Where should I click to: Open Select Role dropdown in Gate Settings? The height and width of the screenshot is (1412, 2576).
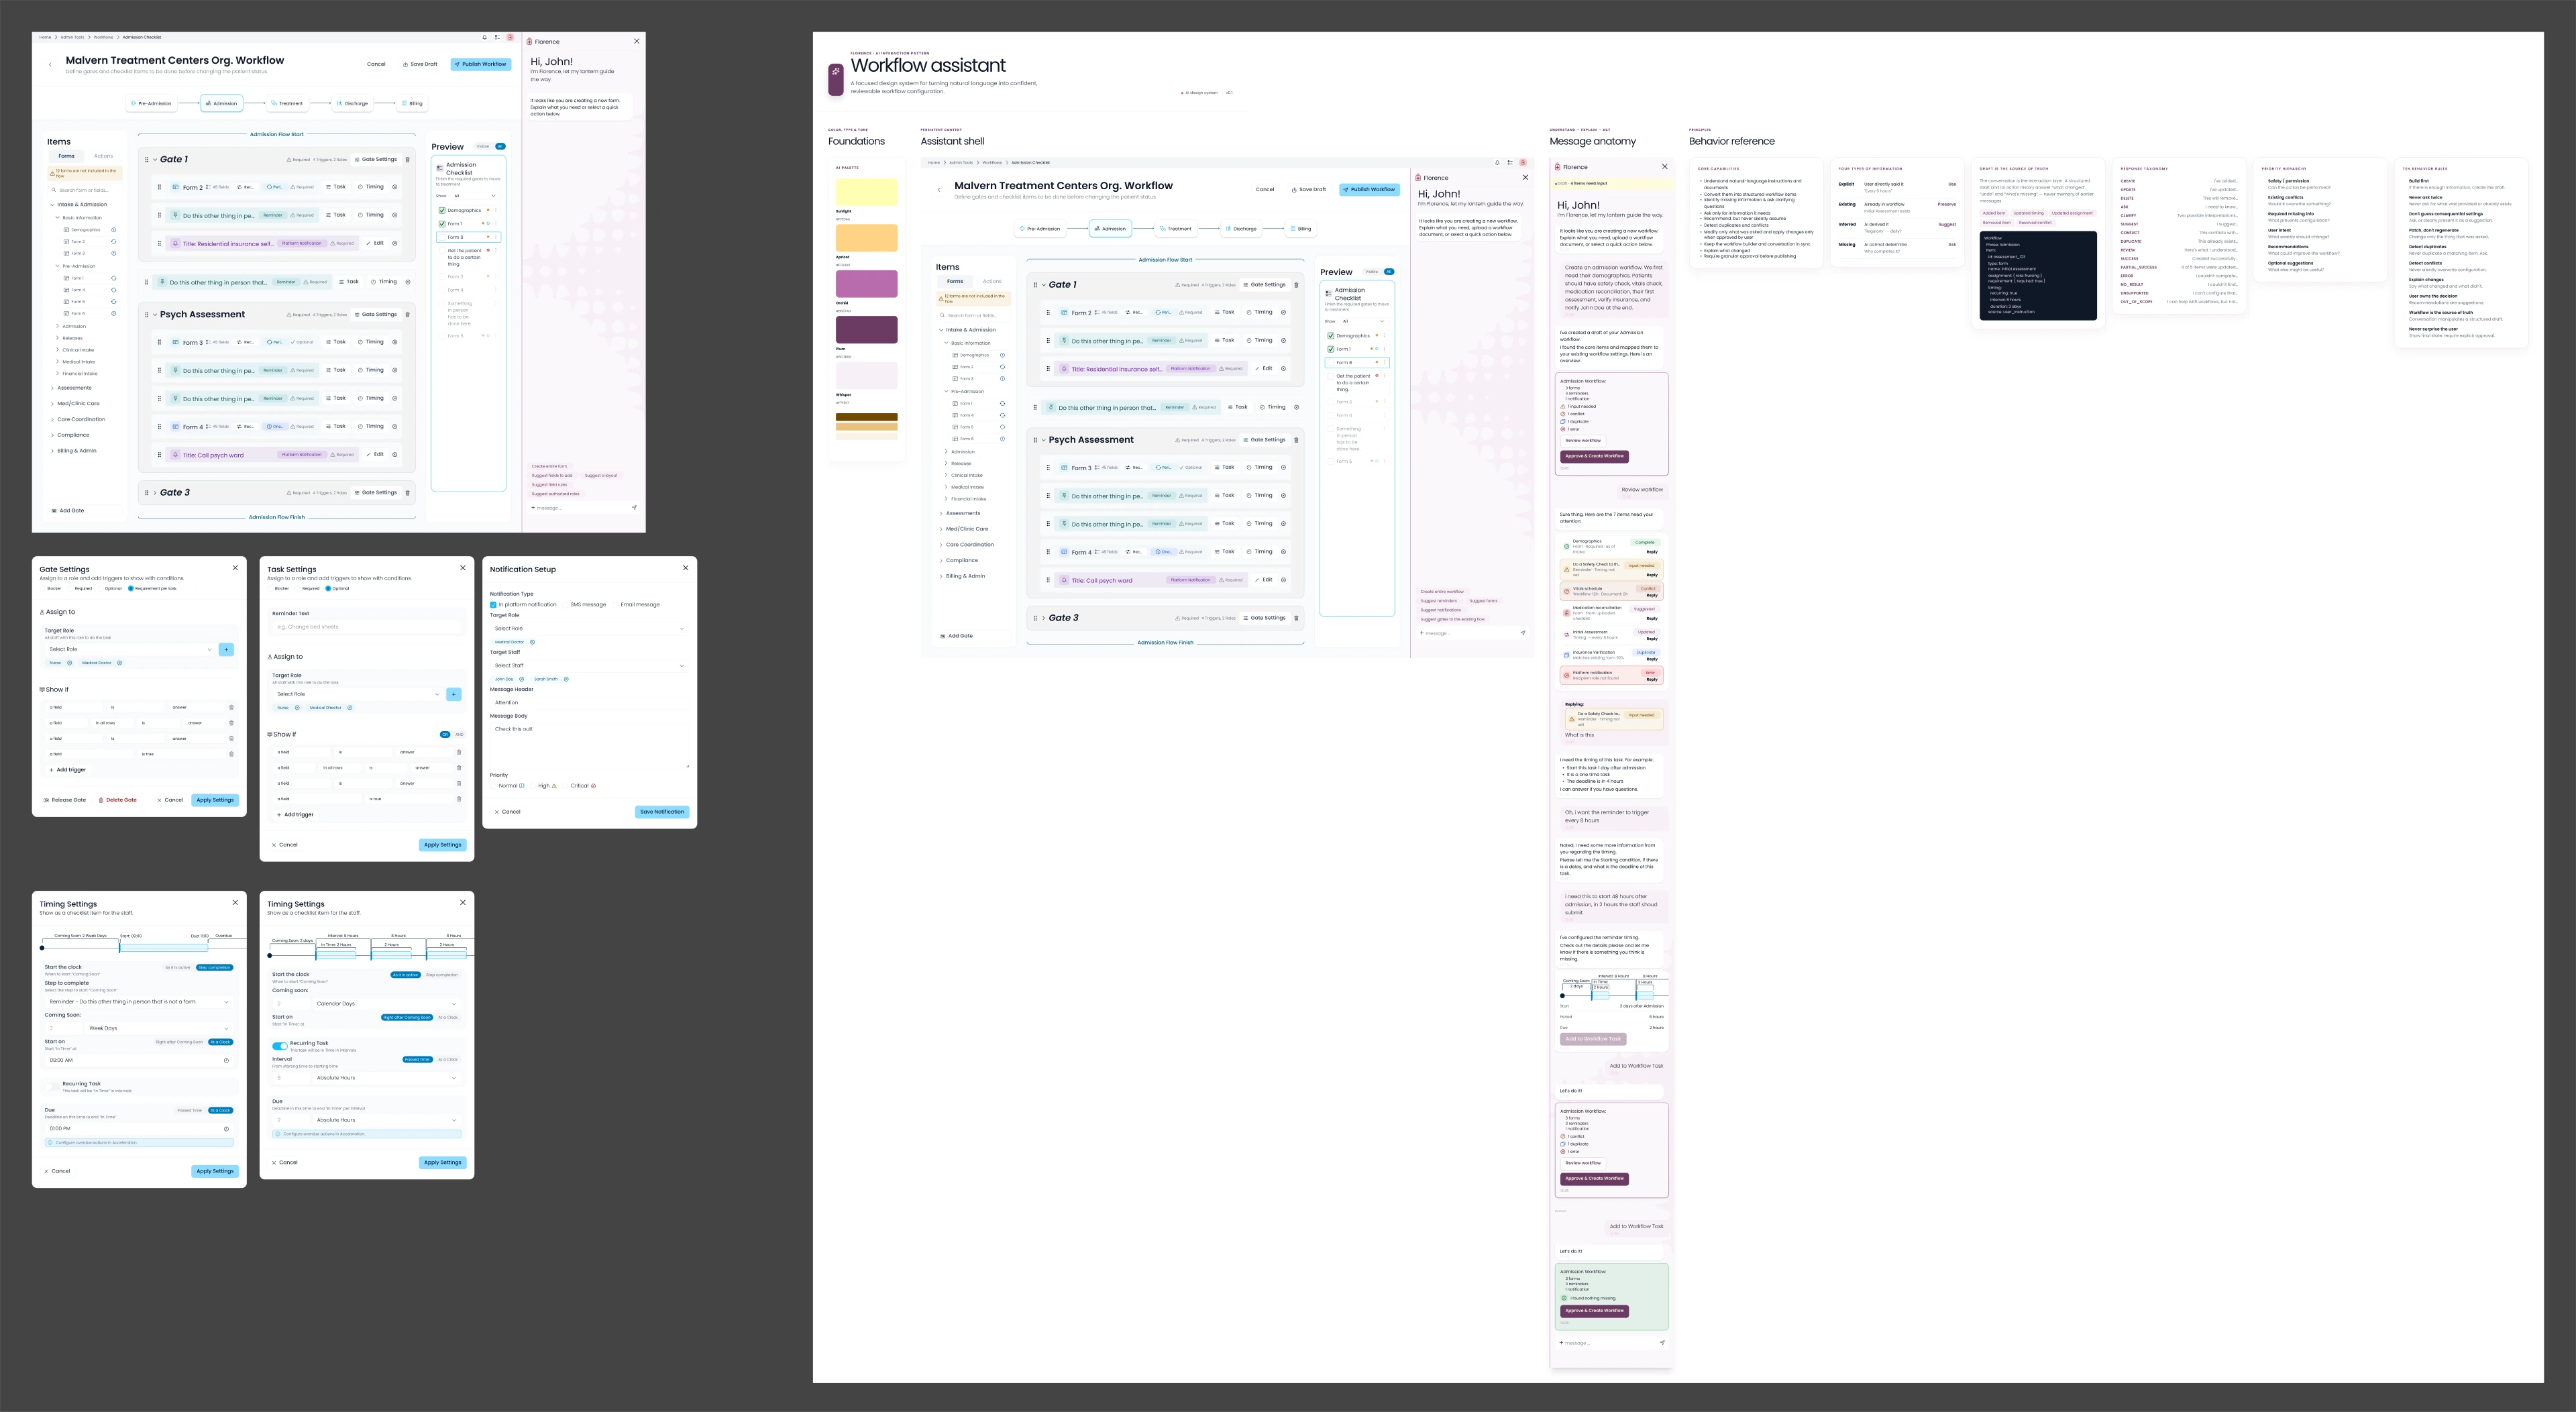click(130, 649)
